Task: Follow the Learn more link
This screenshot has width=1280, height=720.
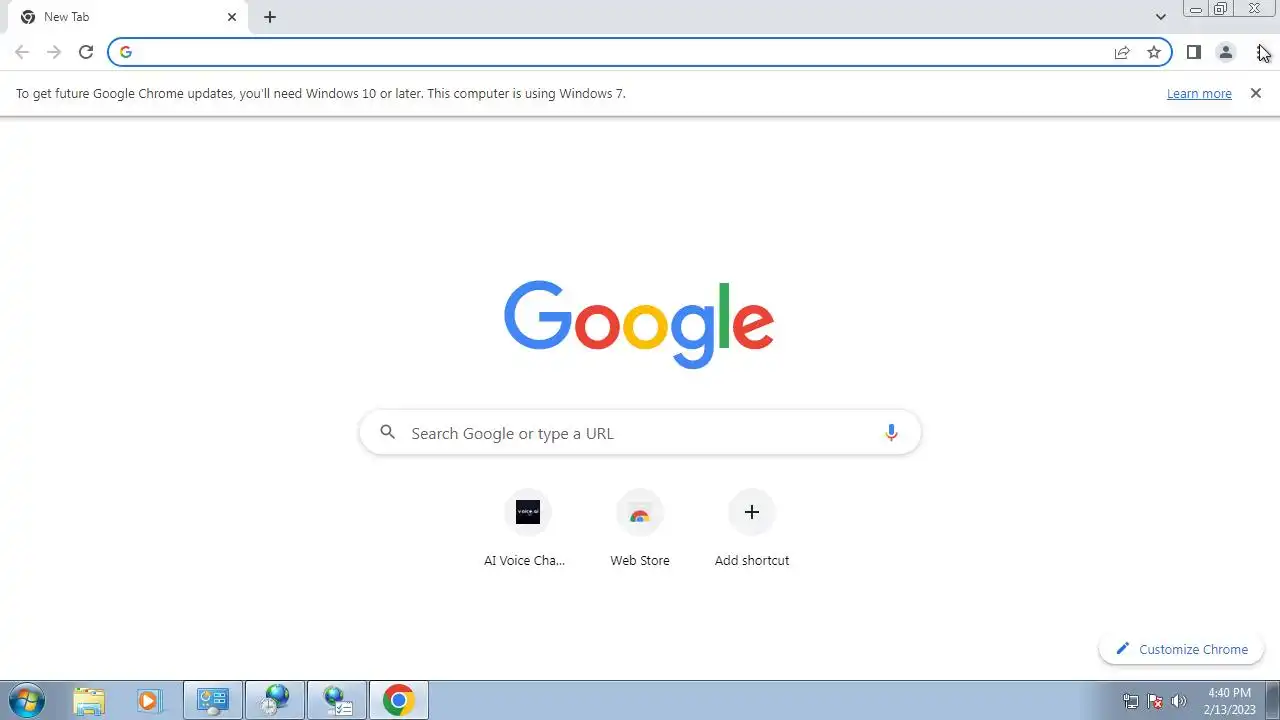Action: tap(1199, 93)
